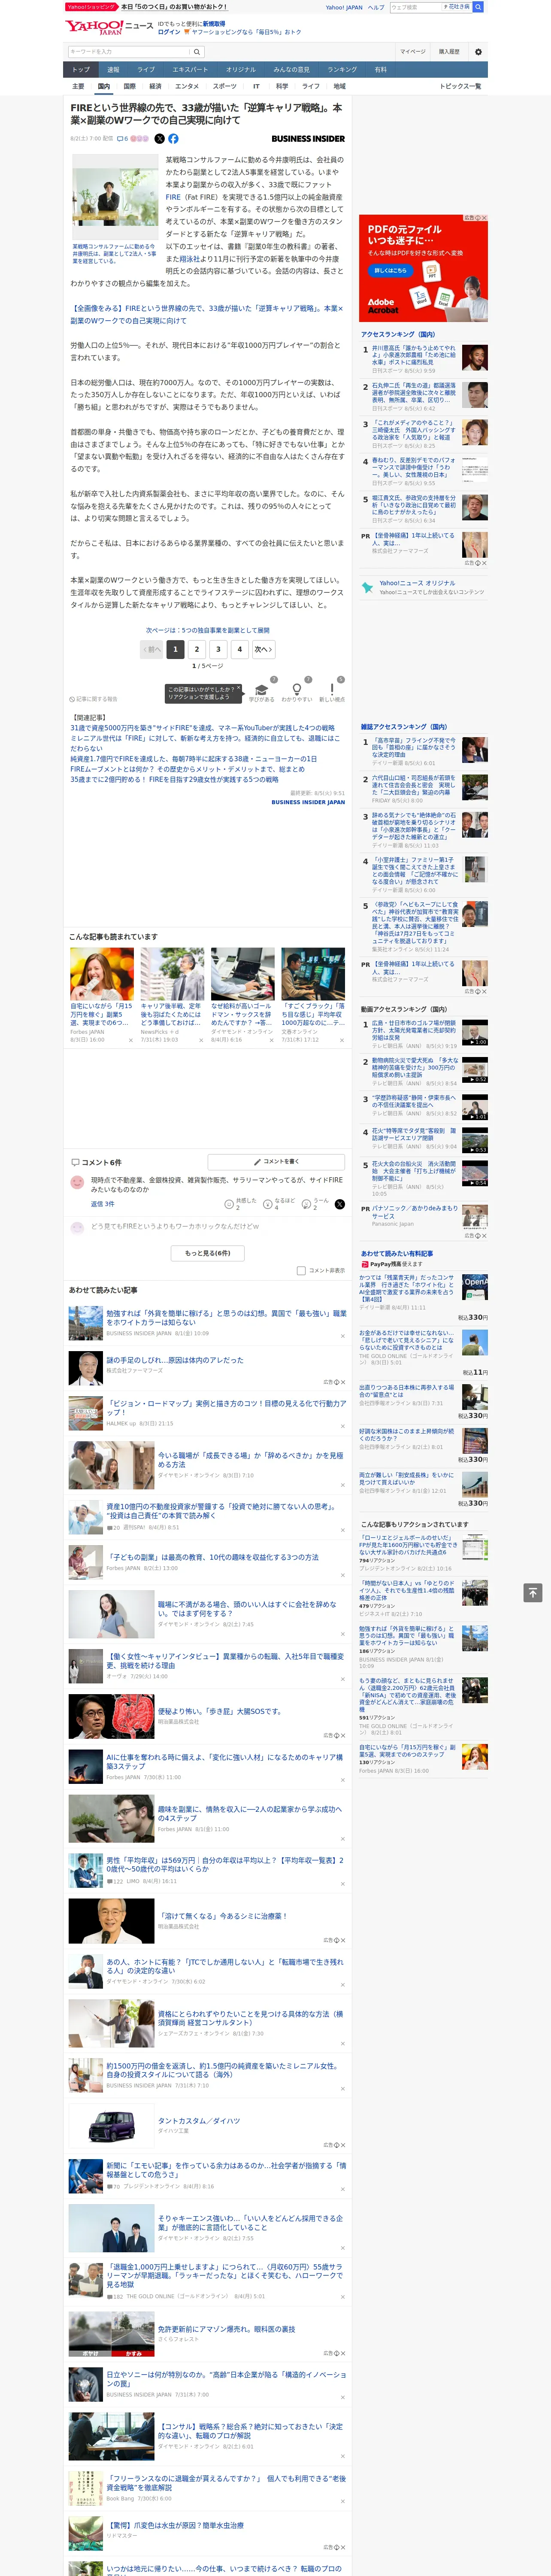Open the 速報 tab
The height and width of the screenshot is (2576, 551).
[113, 69]
